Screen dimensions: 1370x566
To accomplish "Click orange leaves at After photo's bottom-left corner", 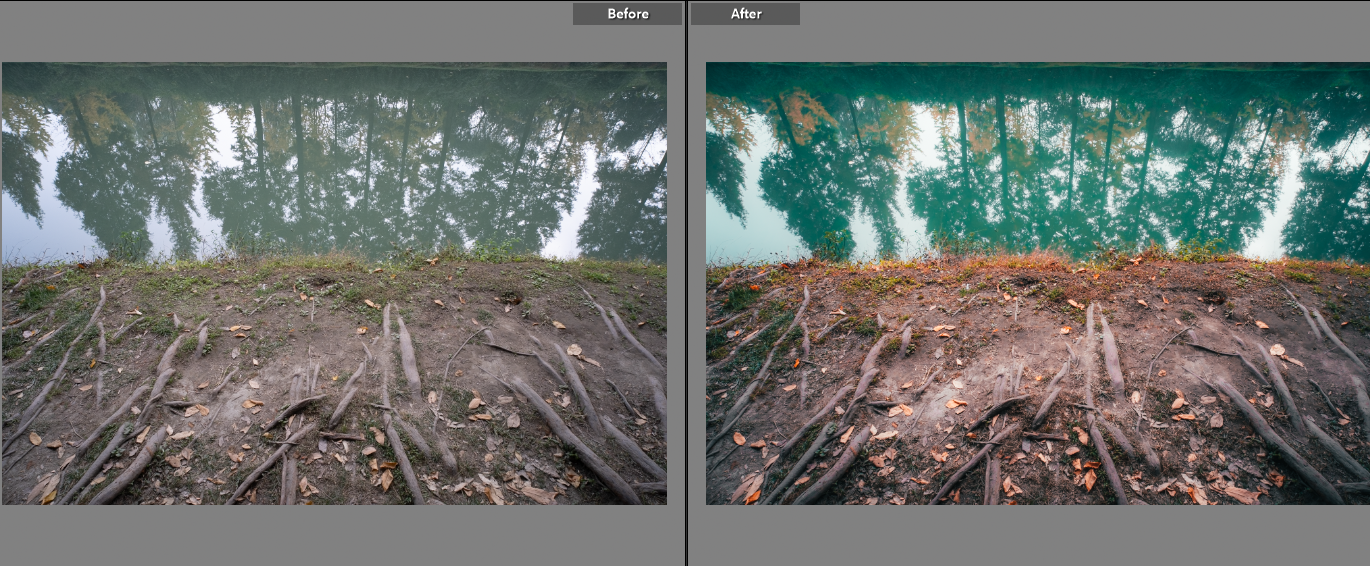I will 749,488.
